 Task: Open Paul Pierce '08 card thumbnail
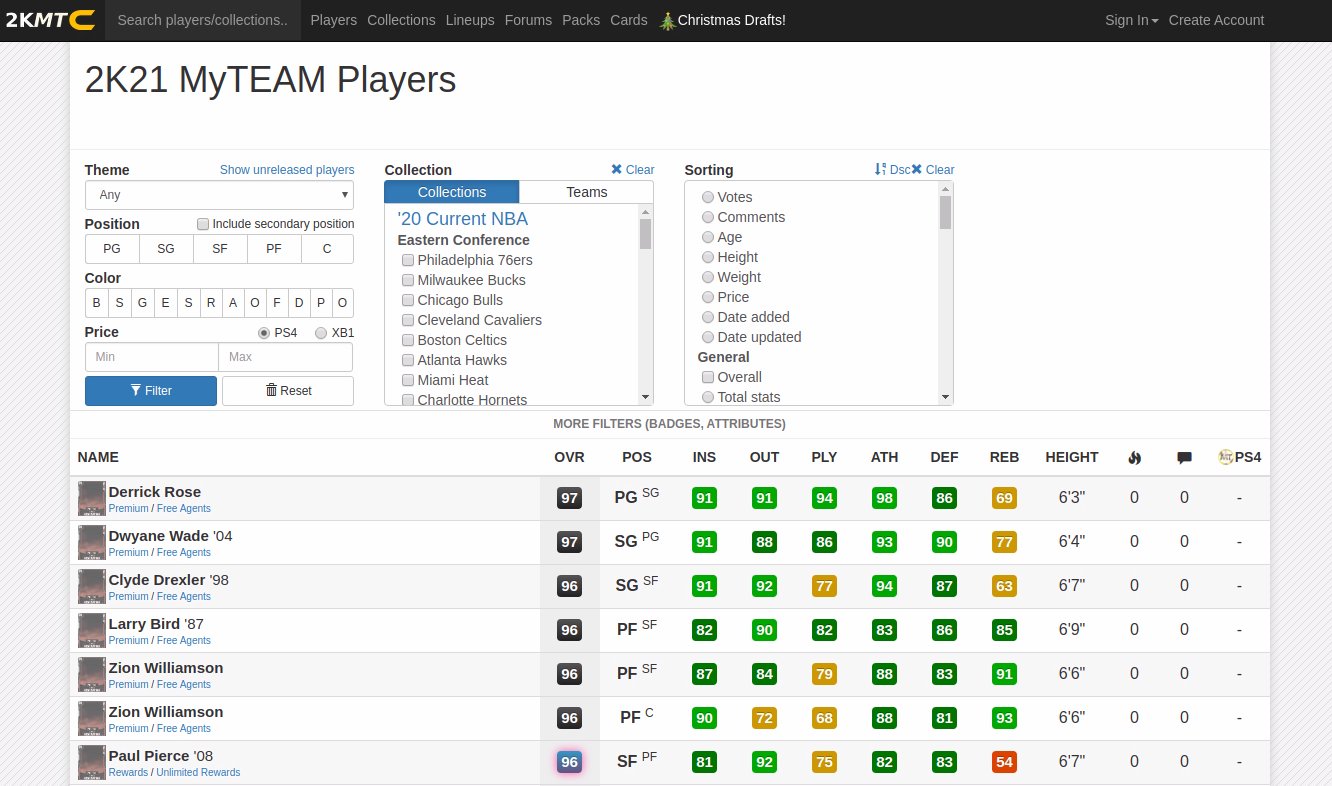click(92, 763)
